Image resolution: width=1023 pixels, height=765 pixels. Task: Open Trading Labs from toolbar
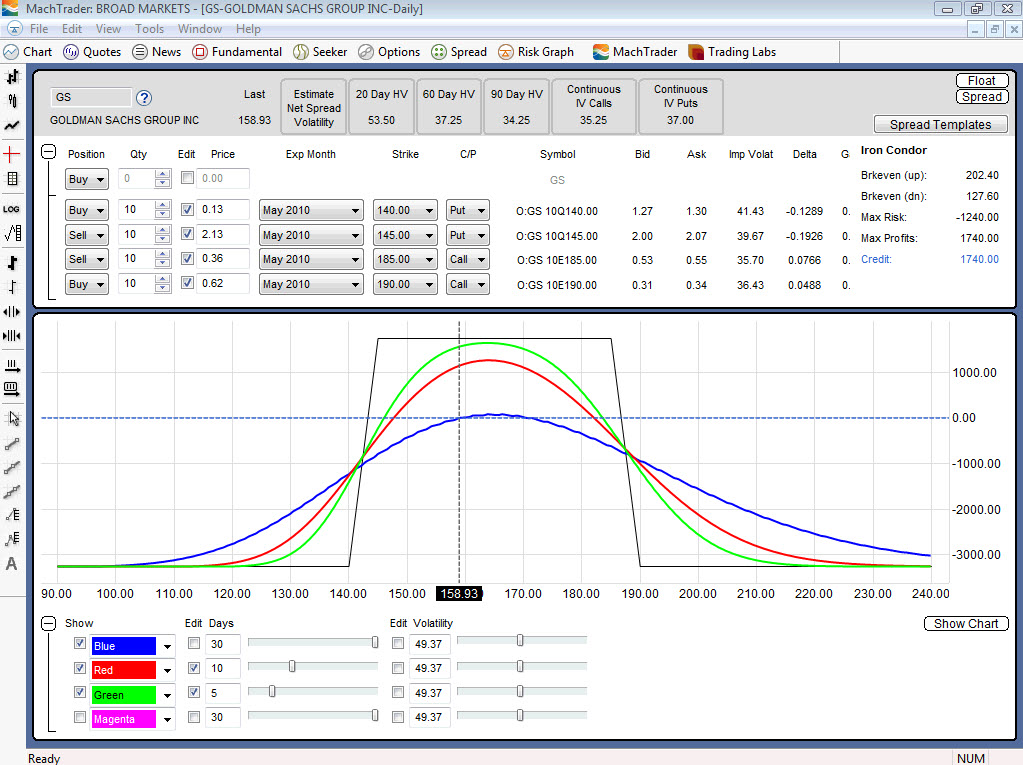pyautogui.click(x=732, y=52)
